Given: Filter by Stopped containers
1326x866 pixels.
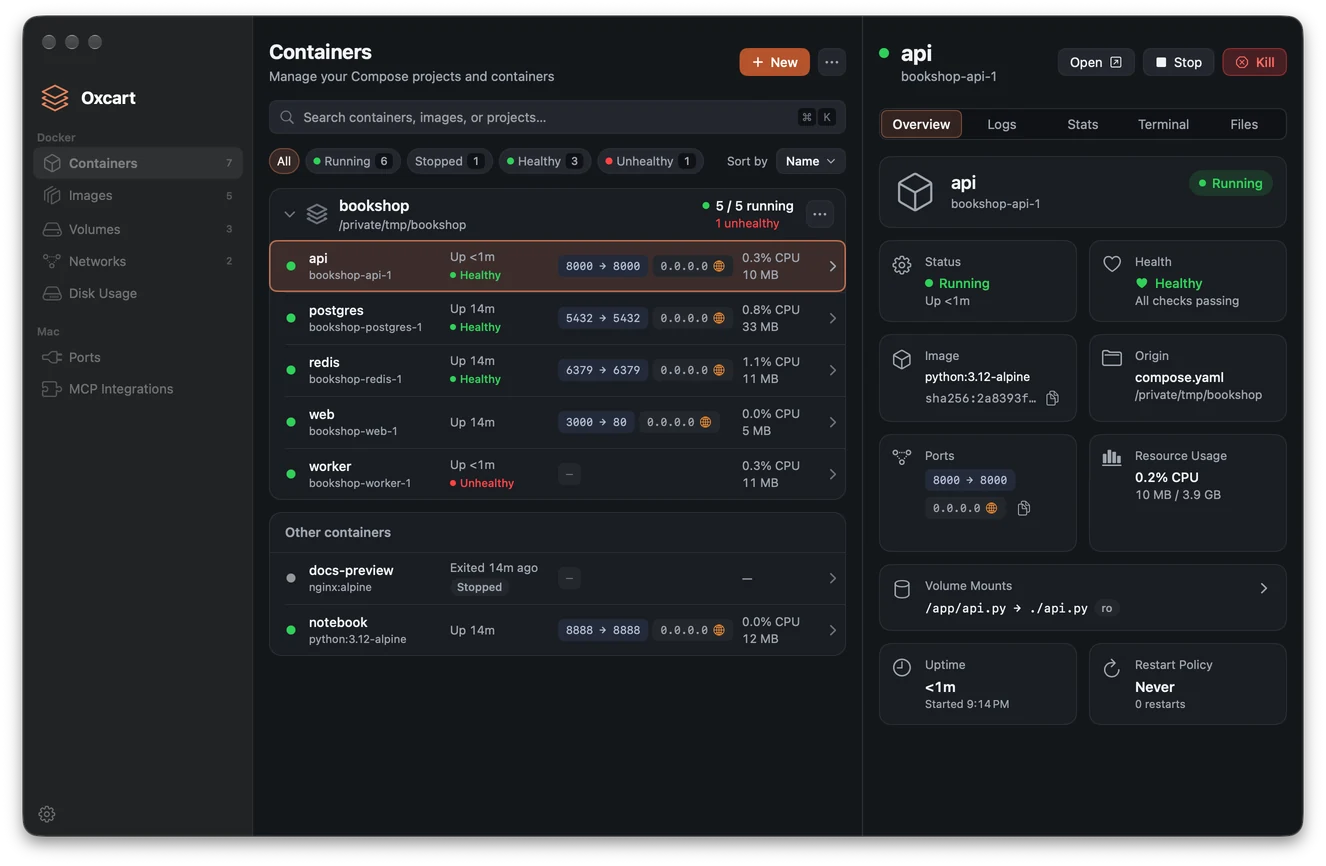Looking at the screenshot, I should (449, 161).
